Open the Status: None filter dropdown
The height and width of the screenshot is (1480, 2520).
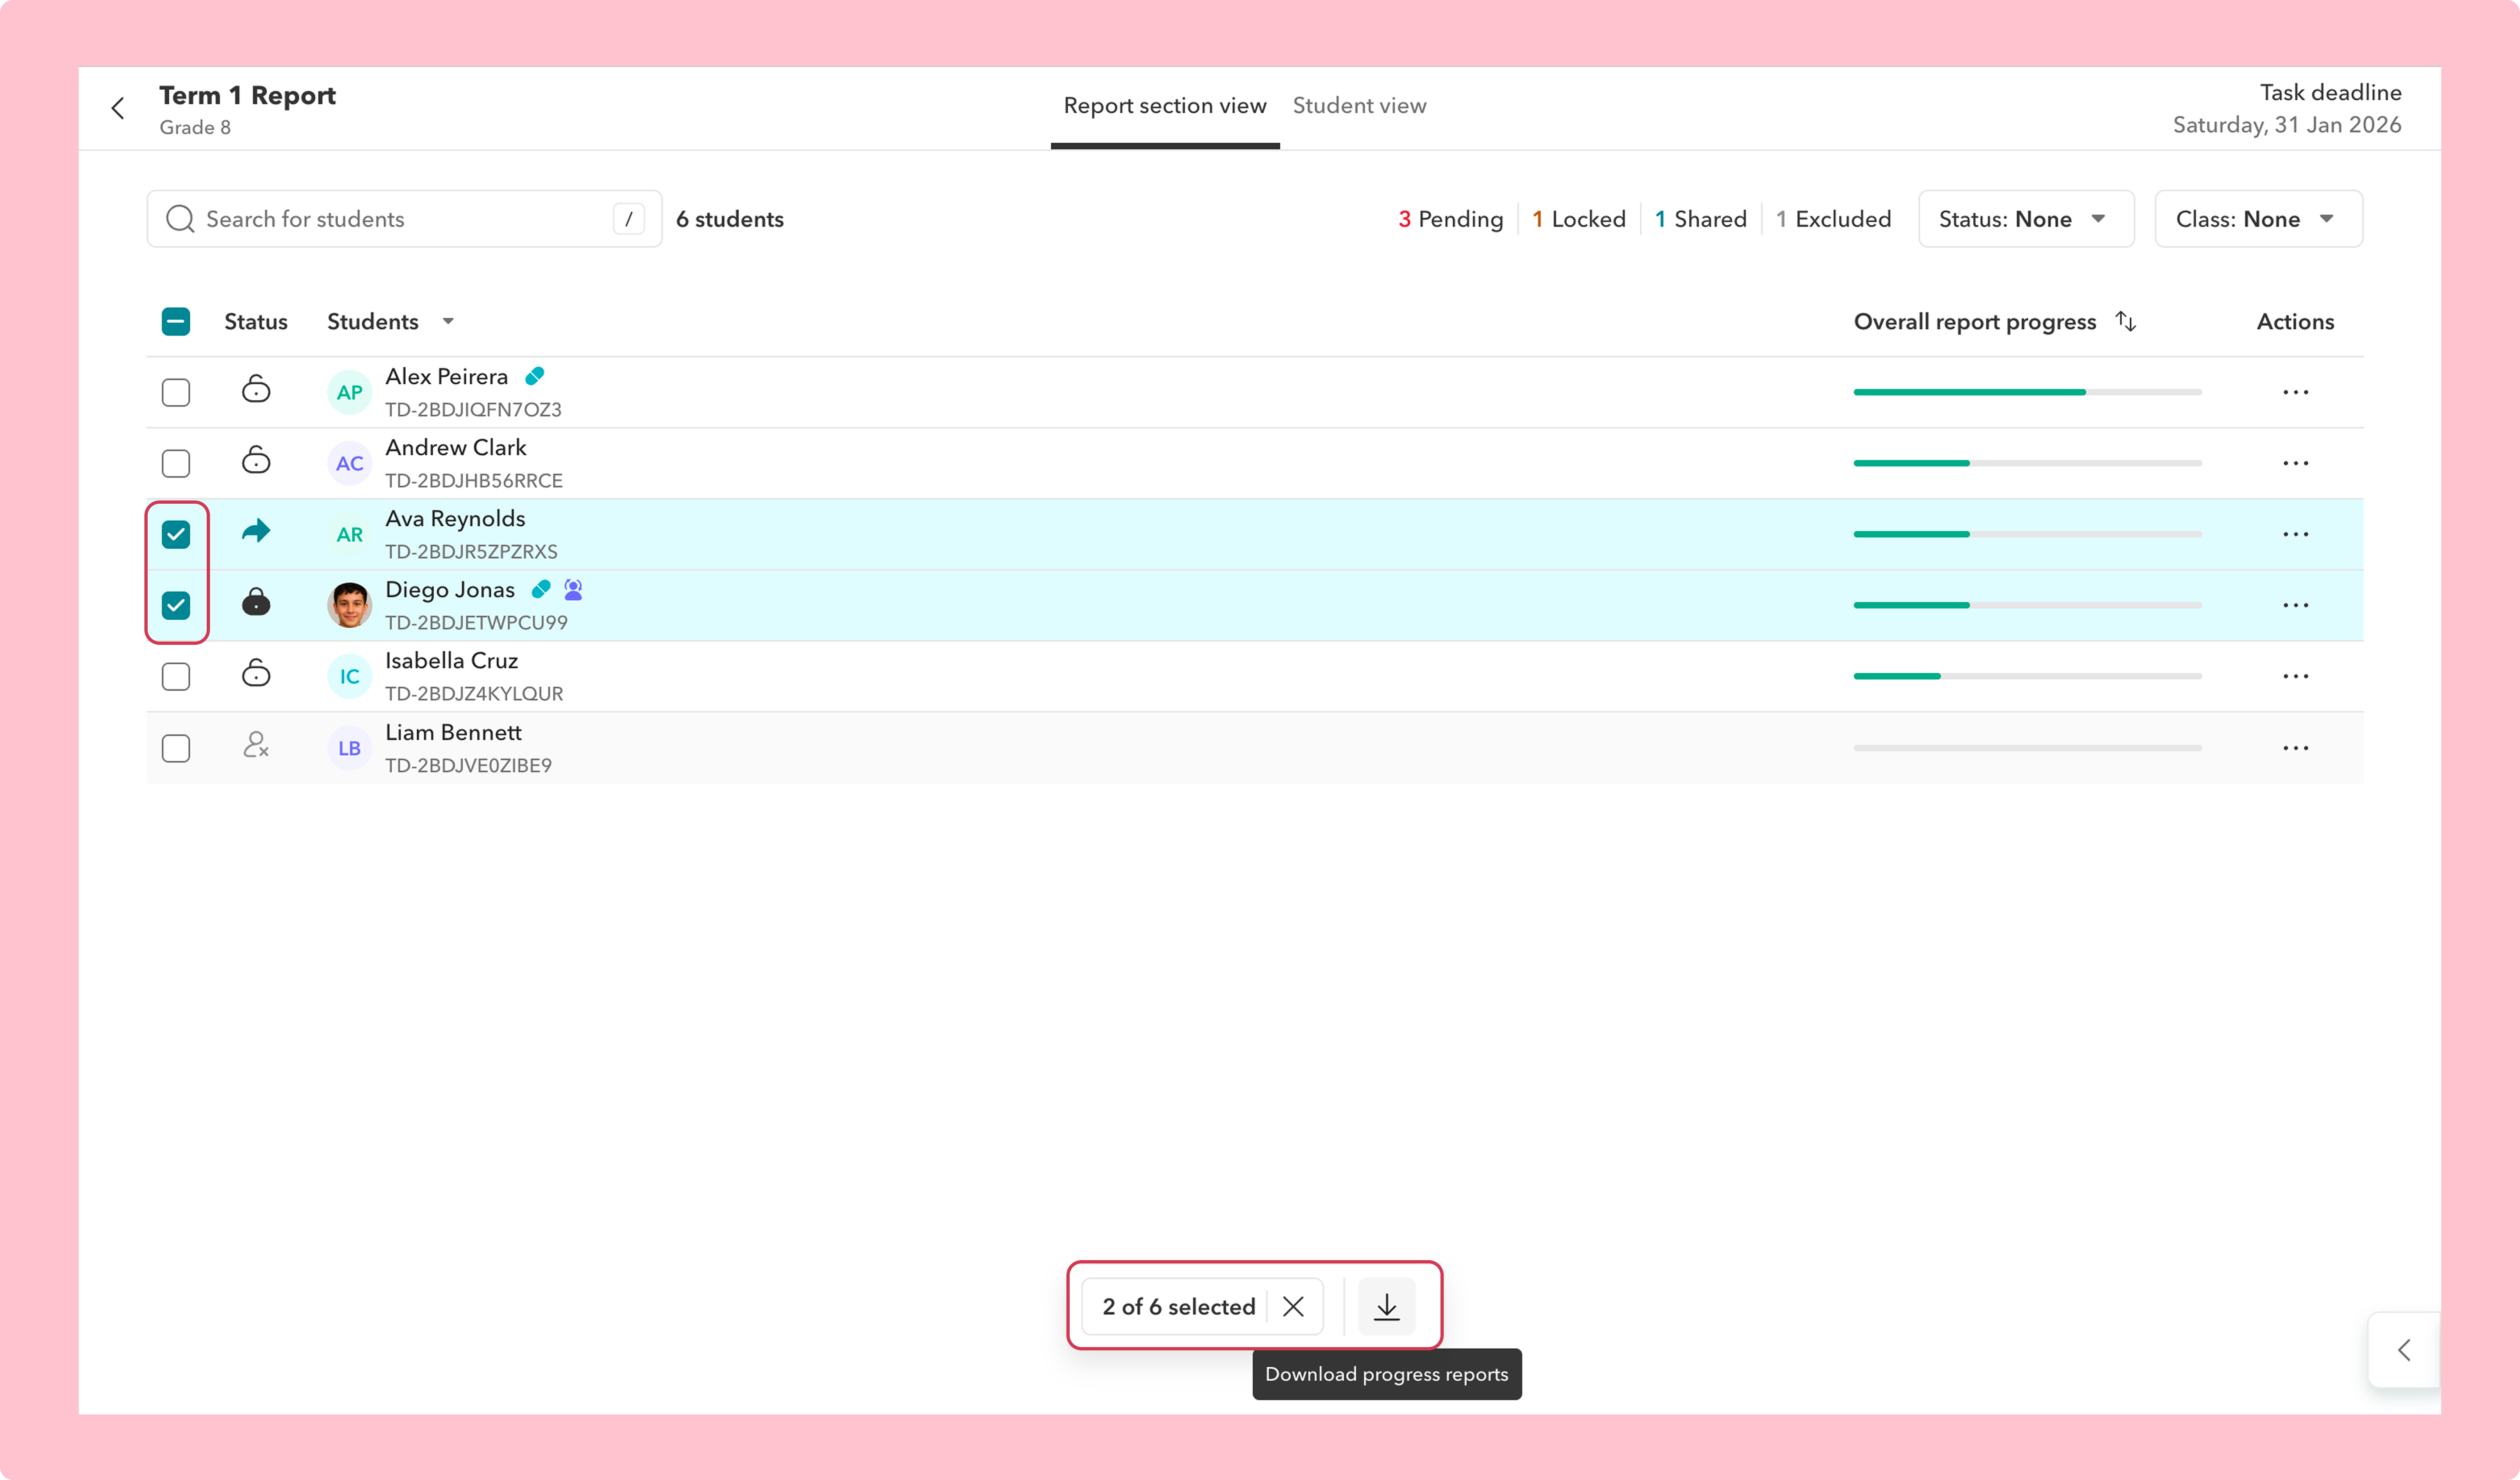click(x=2026, y=219)
